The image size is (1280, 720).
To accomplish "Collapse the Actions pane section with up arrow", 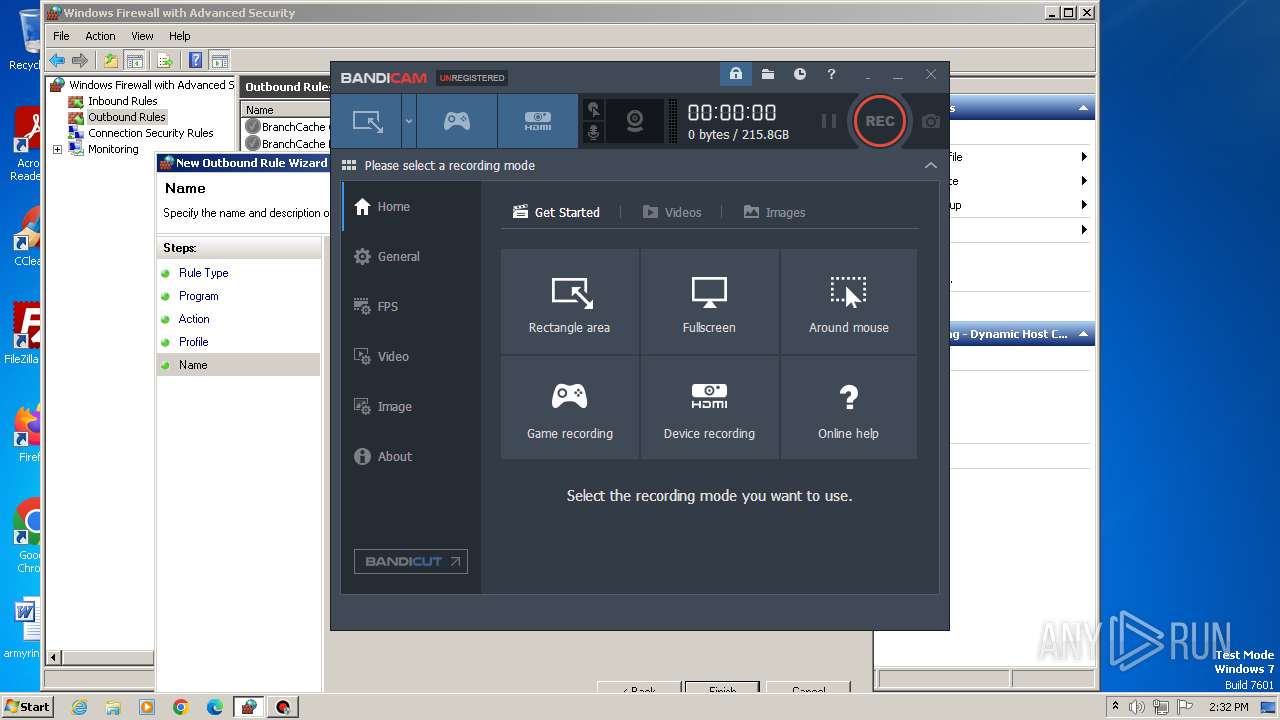I will [1082, 108].
